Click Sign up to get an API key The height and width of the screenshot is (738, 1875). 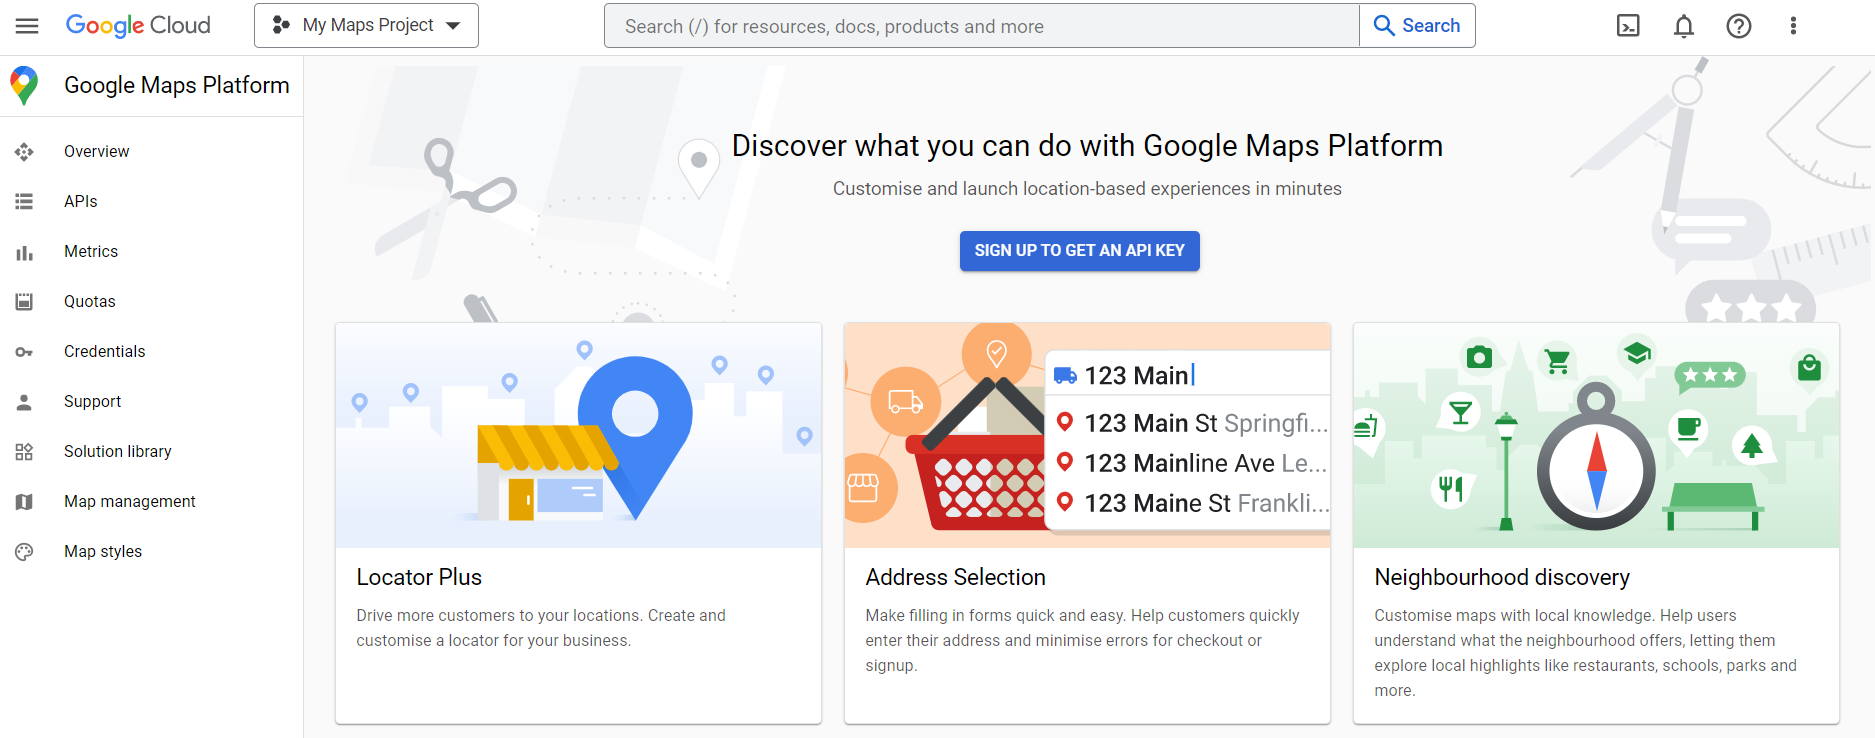[x=1079, y=251]
